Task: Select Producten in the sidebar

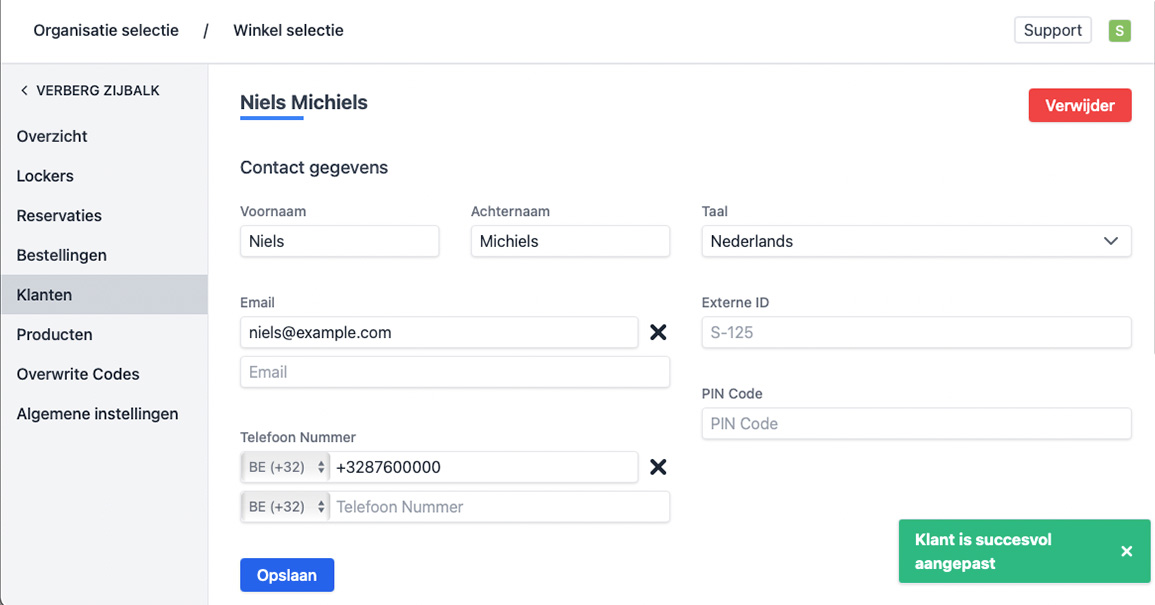Action: tap(54, 335)
